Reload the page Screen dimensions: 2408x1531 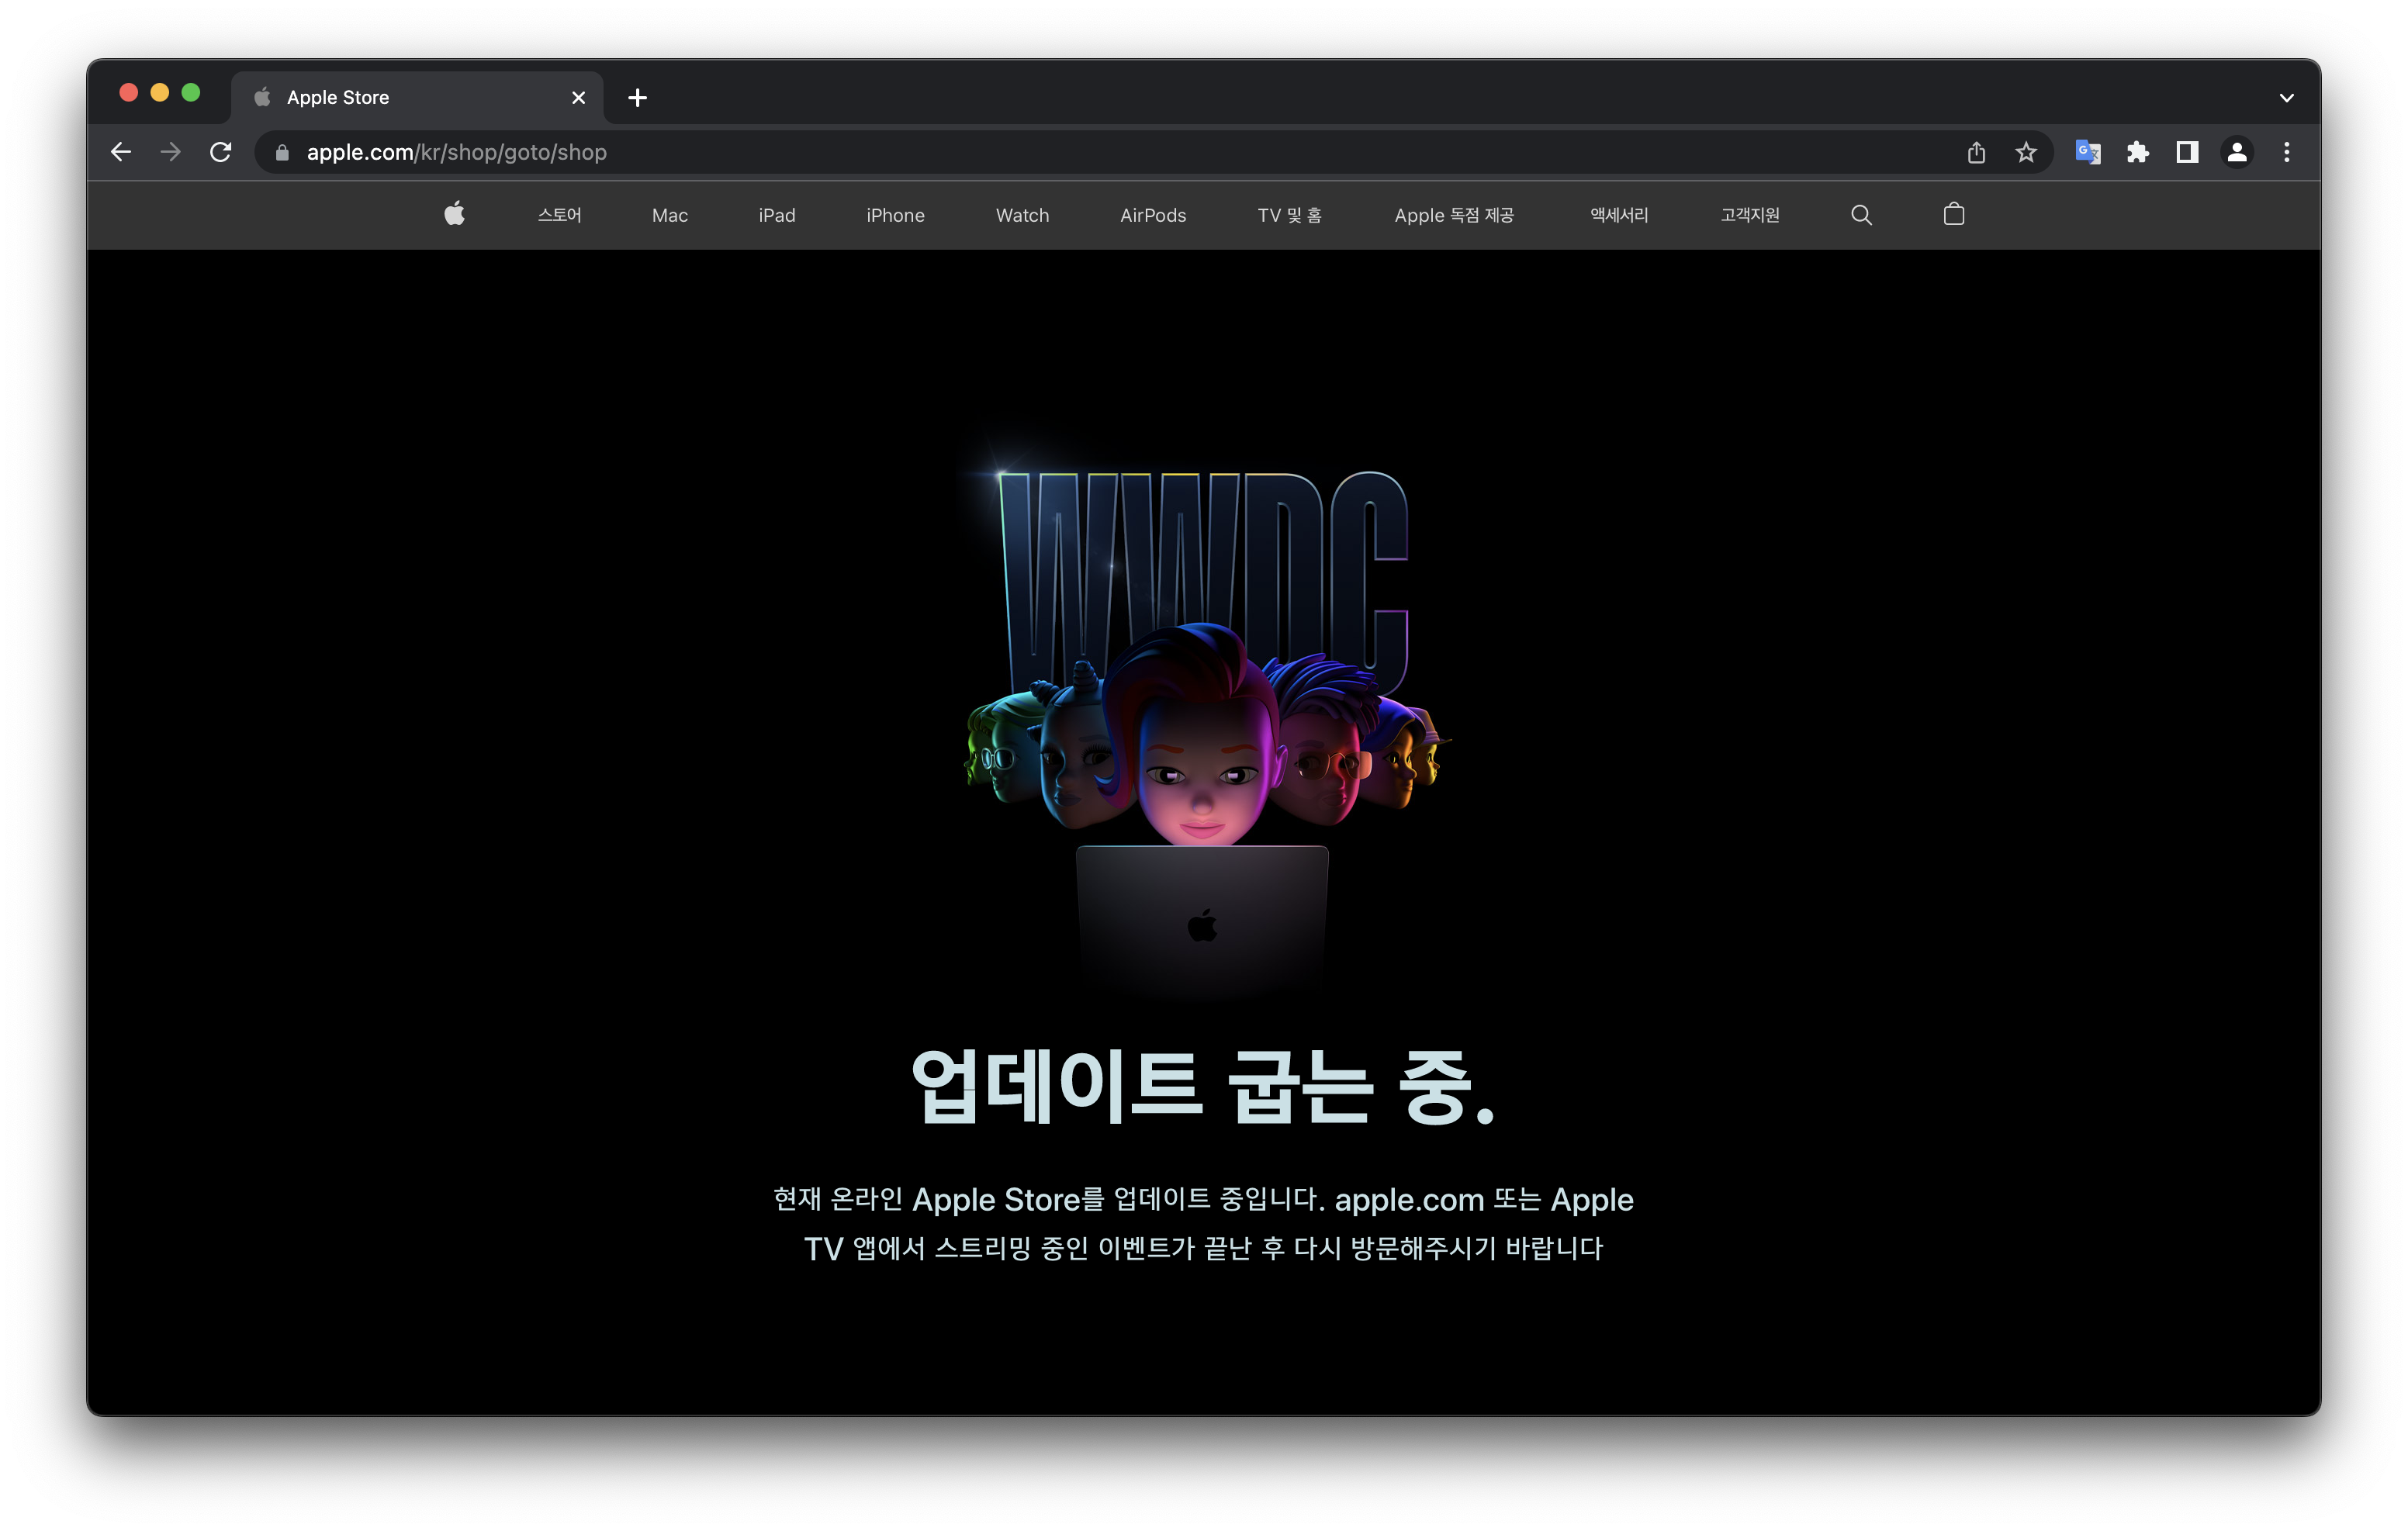(221, 152)
